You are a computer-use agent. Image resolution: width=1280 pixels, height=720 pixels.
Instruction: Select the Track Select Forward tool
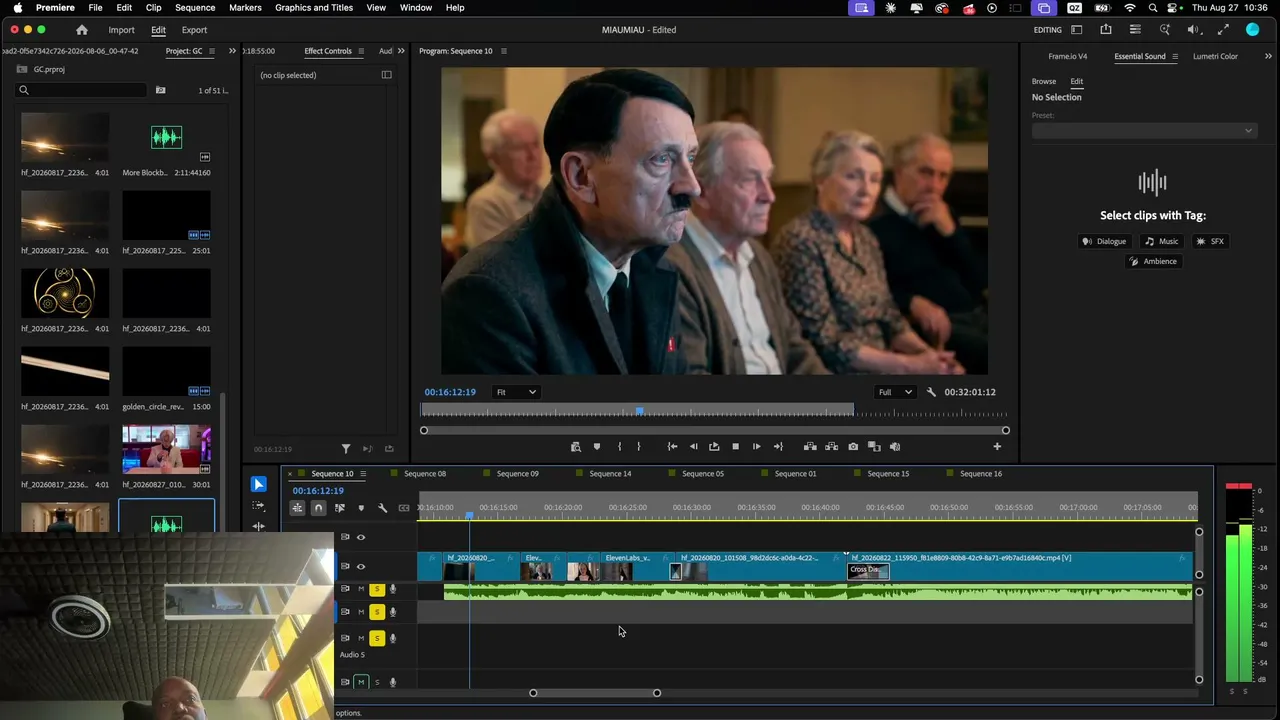258,506
